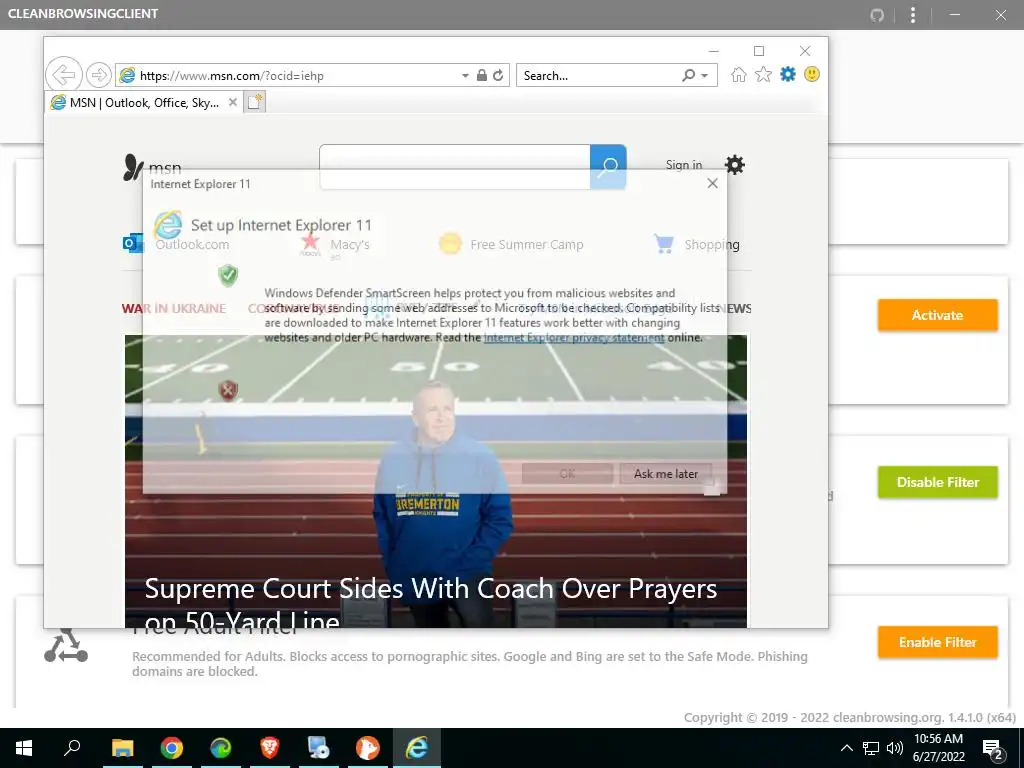
Task: Click the smiley feedback icon in IE
Action: coord(812,74)
